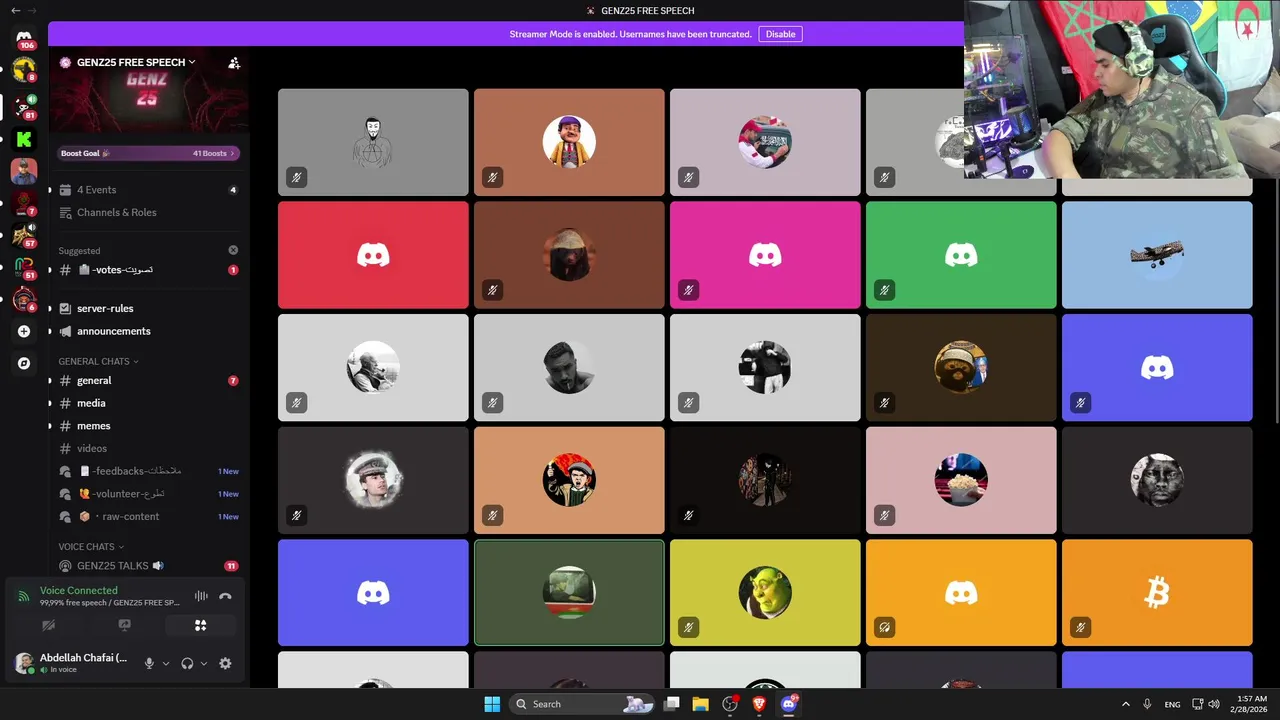Open the Windows Start menu
The height and width of the screenshot is (720, 1280).
coord(492,704)
